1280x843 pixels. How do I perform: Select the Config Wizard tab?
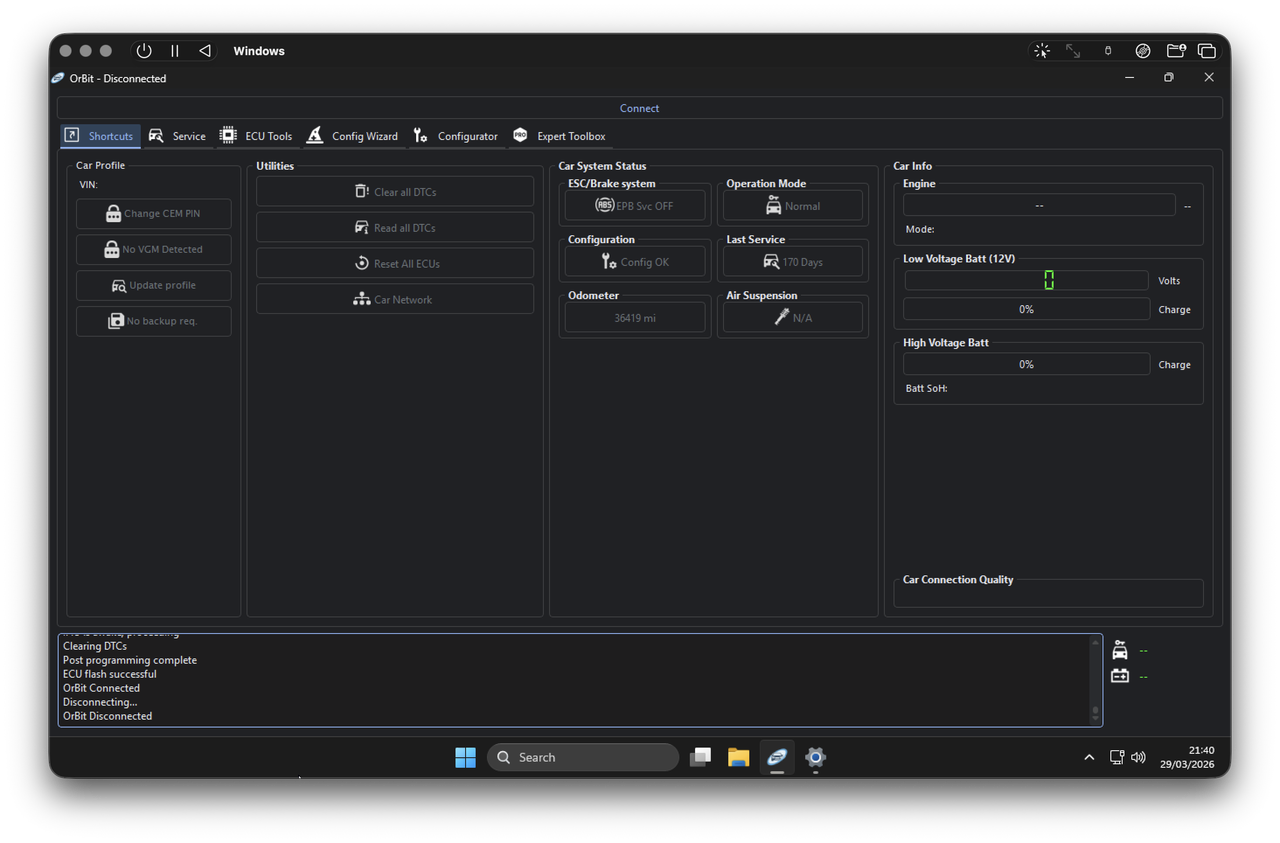coord(352,136)
